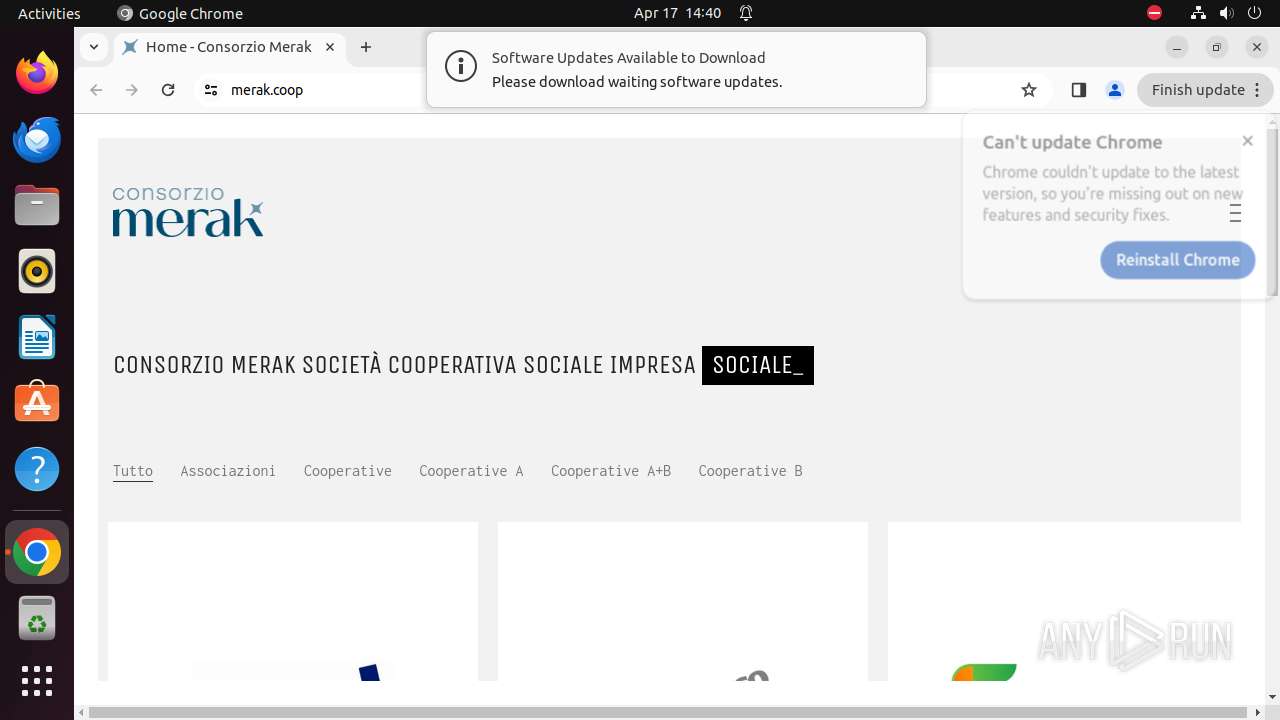Reload the merak.coop page
This screenshot has width=1280, height=720.
point(168,90)
